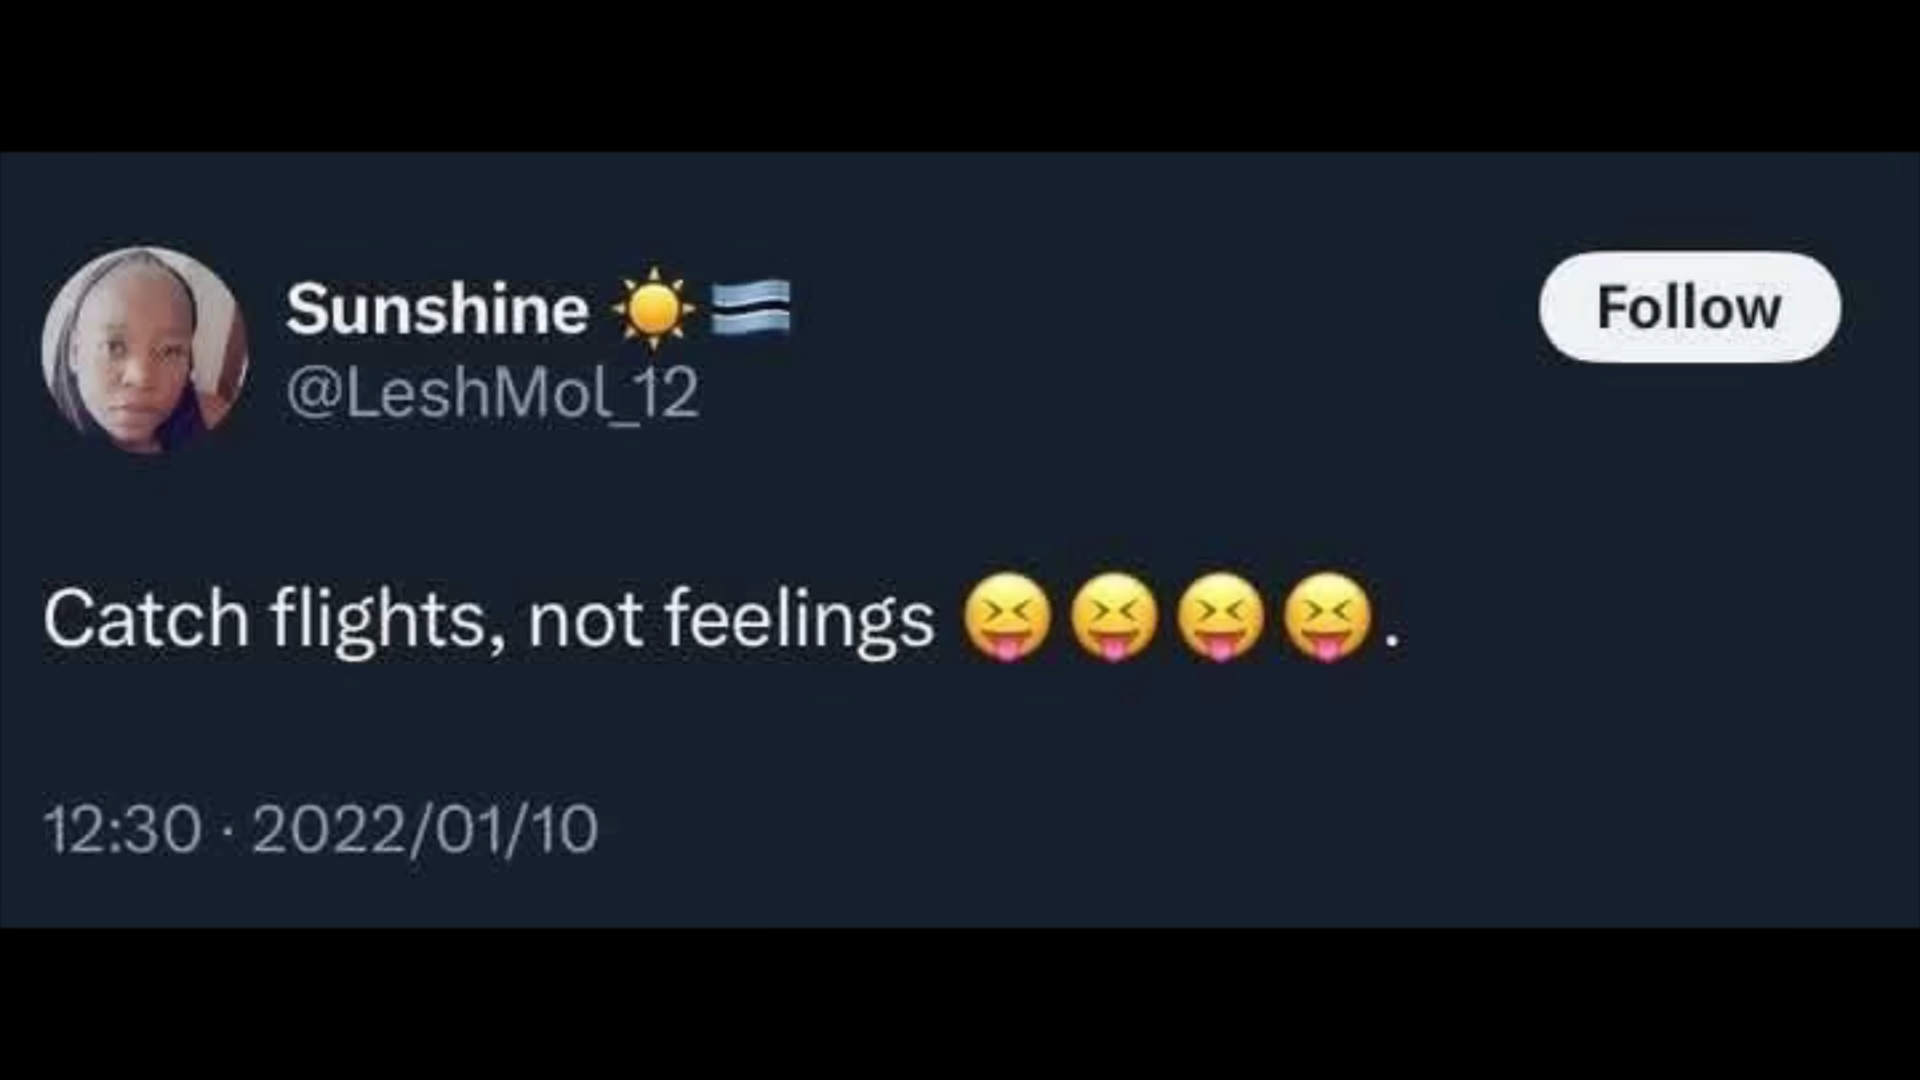Viewport: 1920px width, 1080px height.
Task: Click the word "Catch" in the tweet
Action: click(146, 619)
